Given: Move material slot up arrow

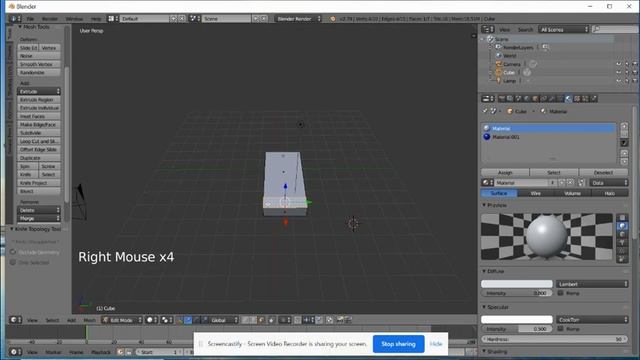Looking at the screenshot, I should click(624, 153).
